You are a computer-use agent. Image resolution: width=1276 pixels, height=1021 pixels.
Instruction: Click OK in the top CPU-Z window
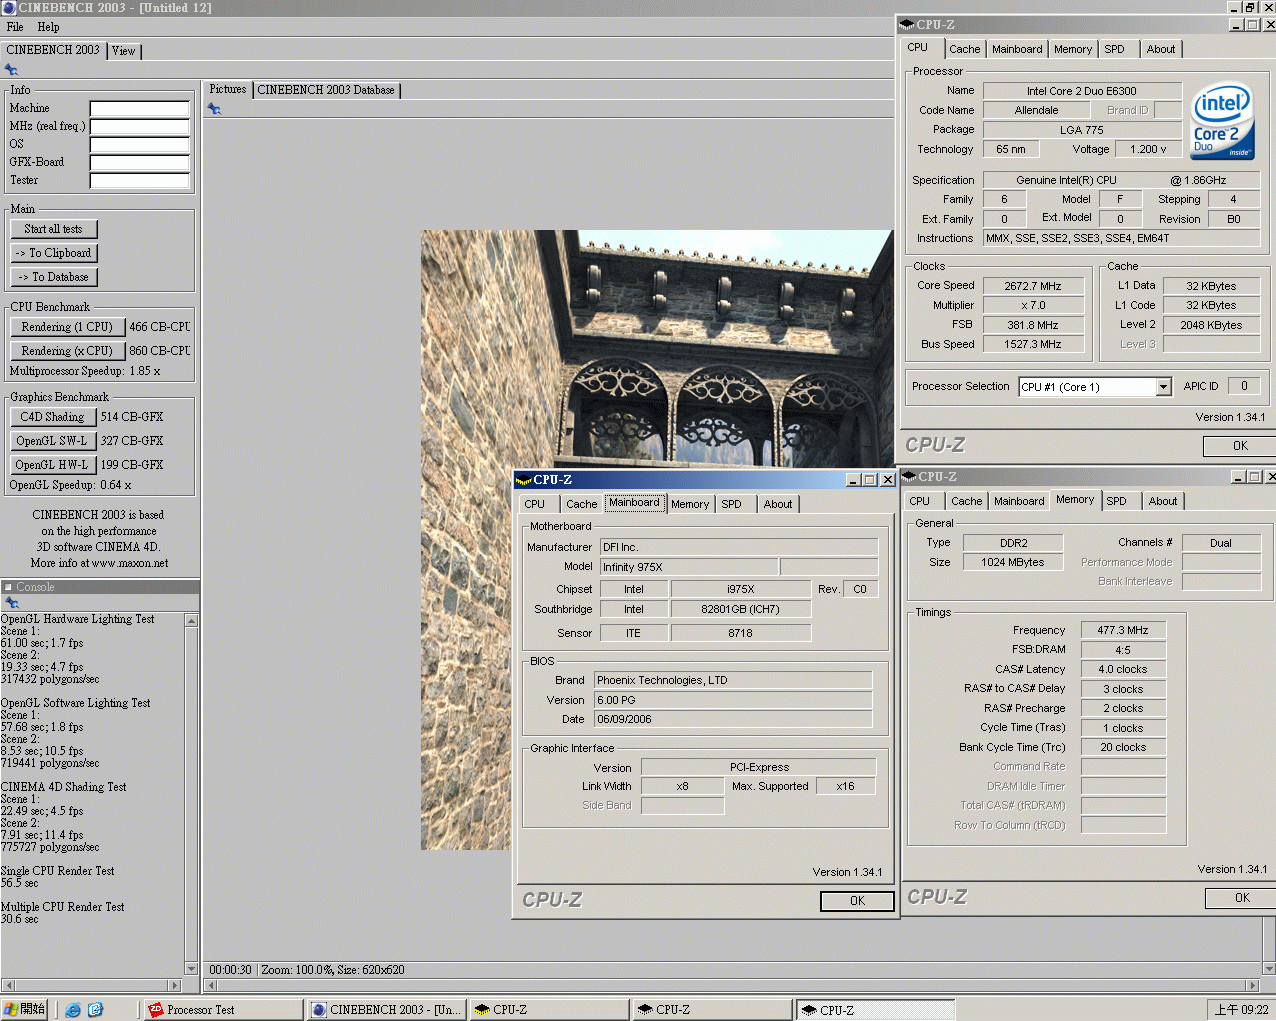pyautogui.click(x=1239, y=446)
